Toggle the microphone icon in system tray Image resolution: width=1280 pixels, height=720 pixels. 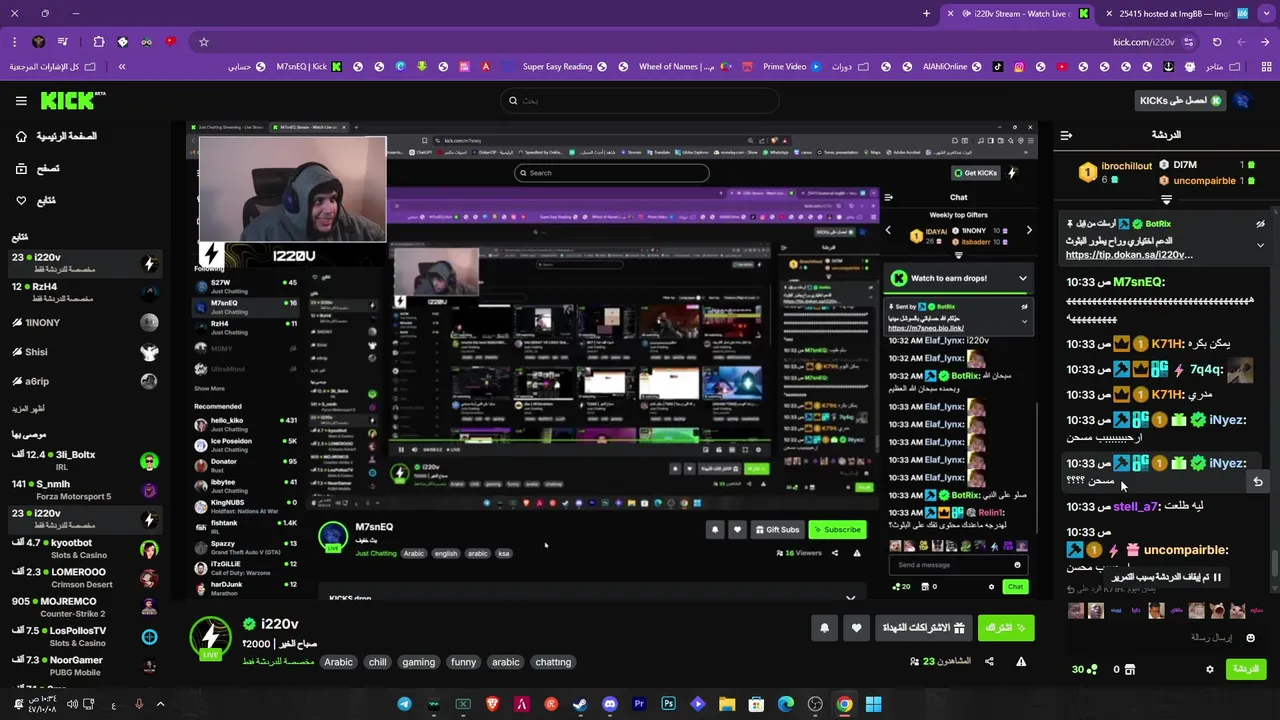tap(139, 704)
